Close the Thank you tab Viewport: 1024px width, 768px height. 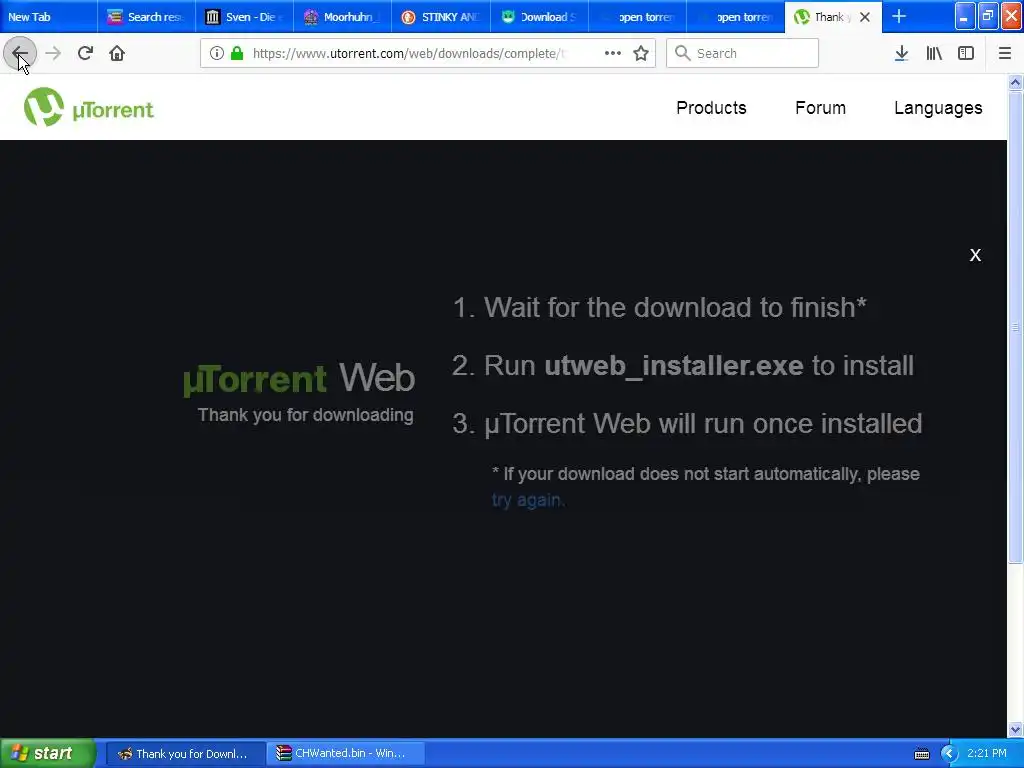tap(865, 17)
